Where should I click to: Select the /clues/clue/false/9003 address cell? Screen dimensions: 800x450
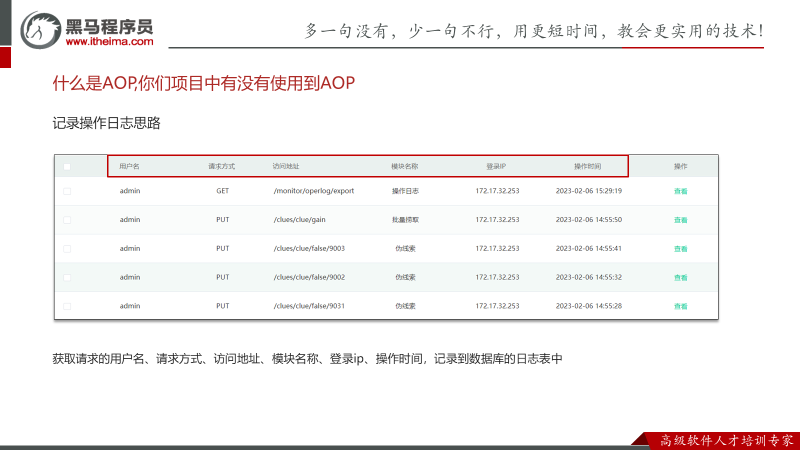309,248
